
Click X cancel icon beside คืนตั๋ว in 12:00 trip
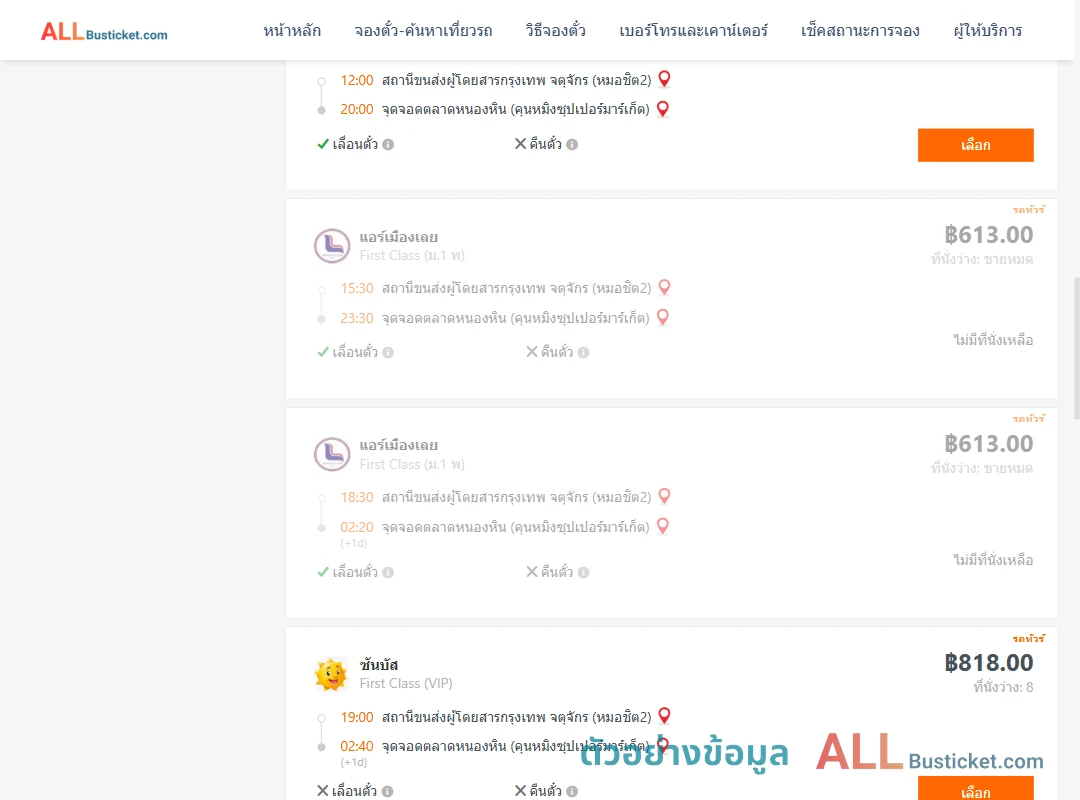tap(521, 143)
